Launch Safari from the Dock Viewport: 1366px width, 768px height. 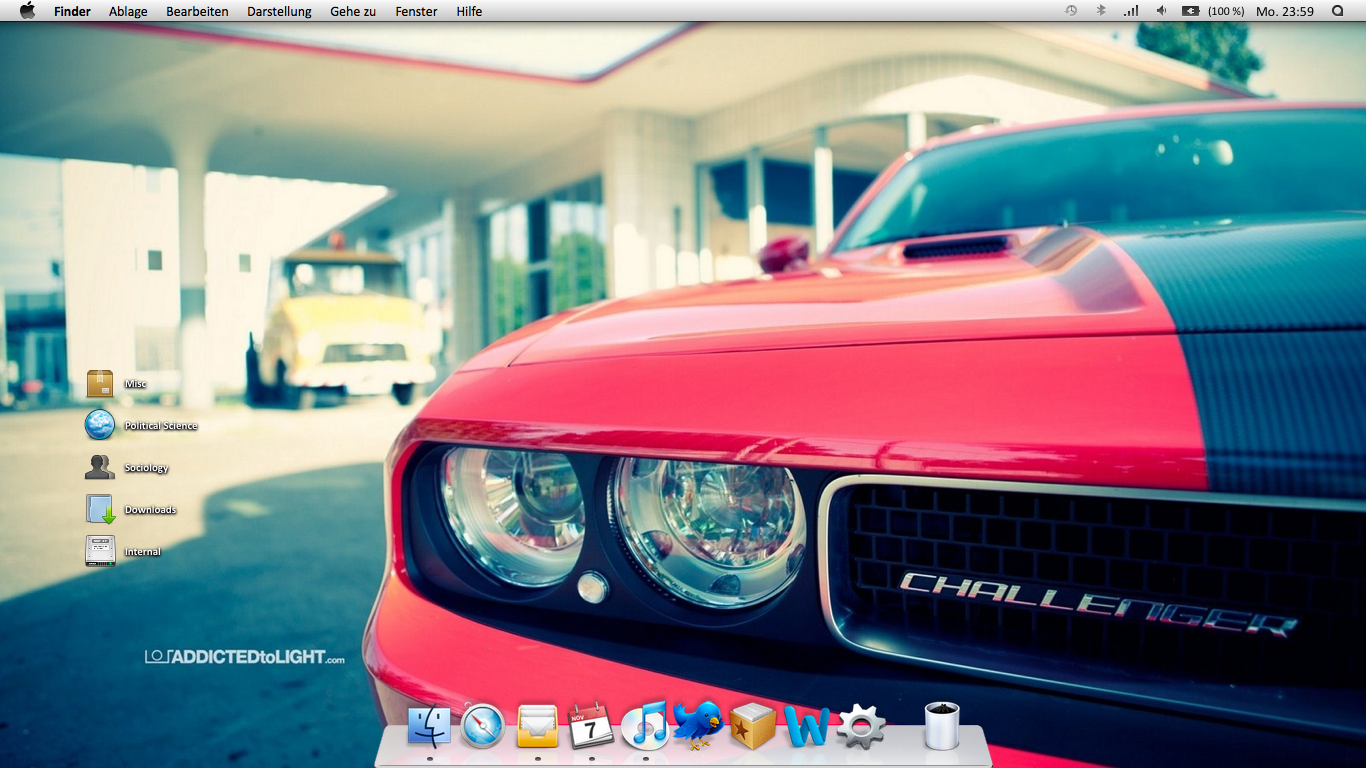481,727
